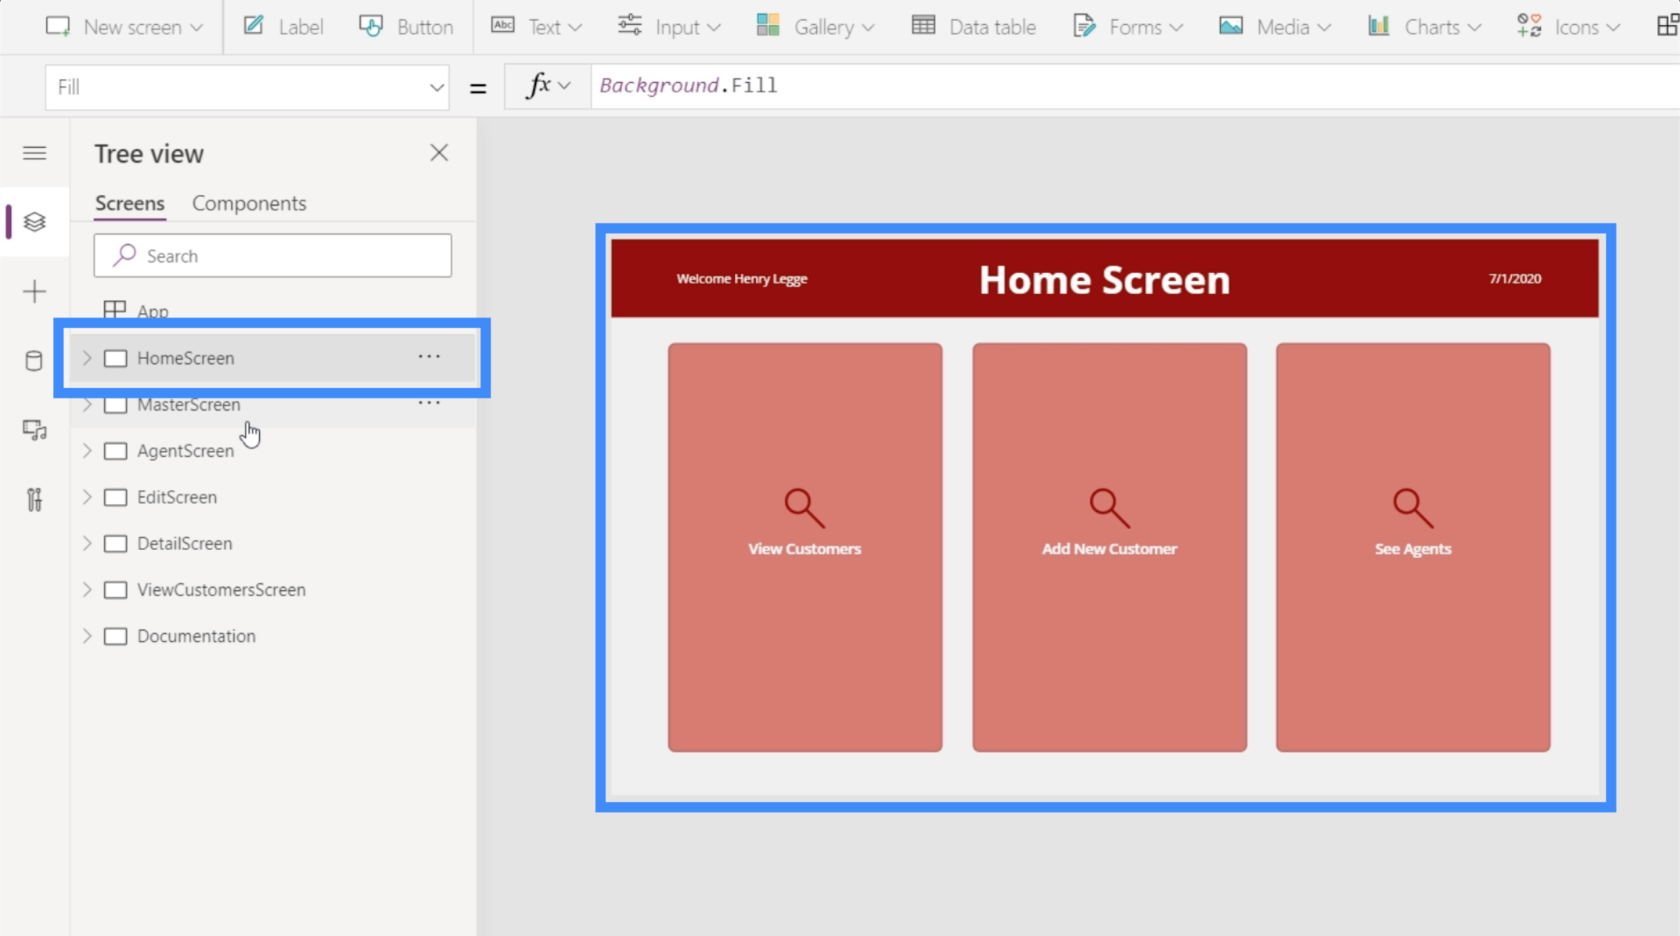Screen dimensions: 1680x936
Task: Click the See Agents label
Action: pyautogui.click(x=1413, y=549)
